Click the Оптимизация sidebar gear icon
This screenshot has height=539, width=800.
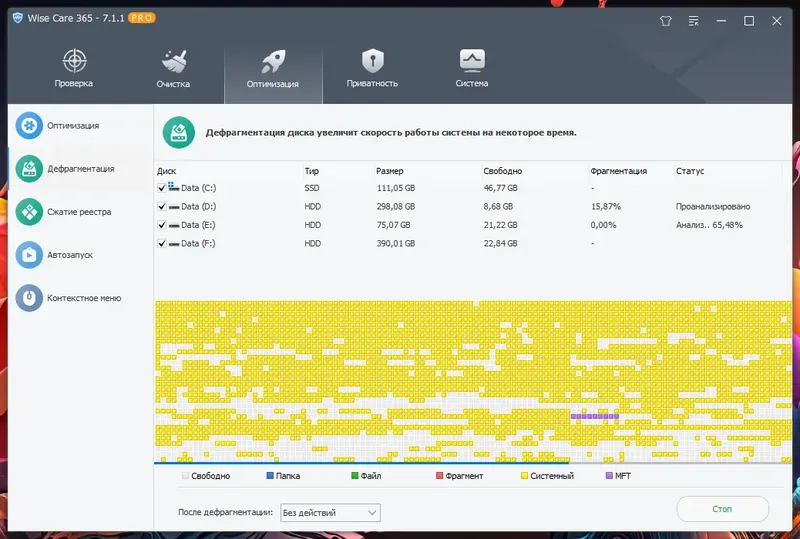coord(29,126)
